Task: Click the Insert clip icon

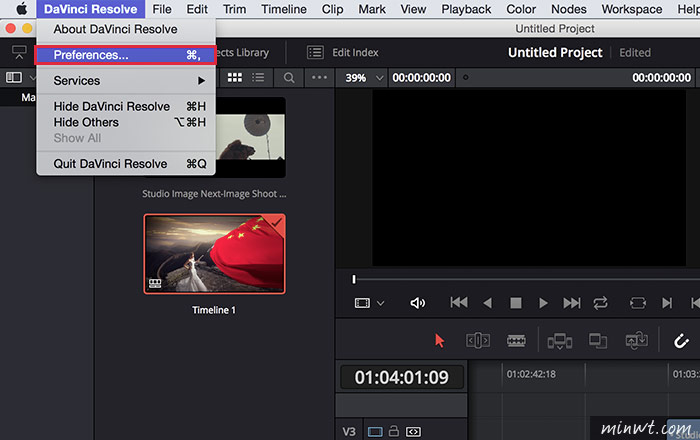Action: point(560,341)
